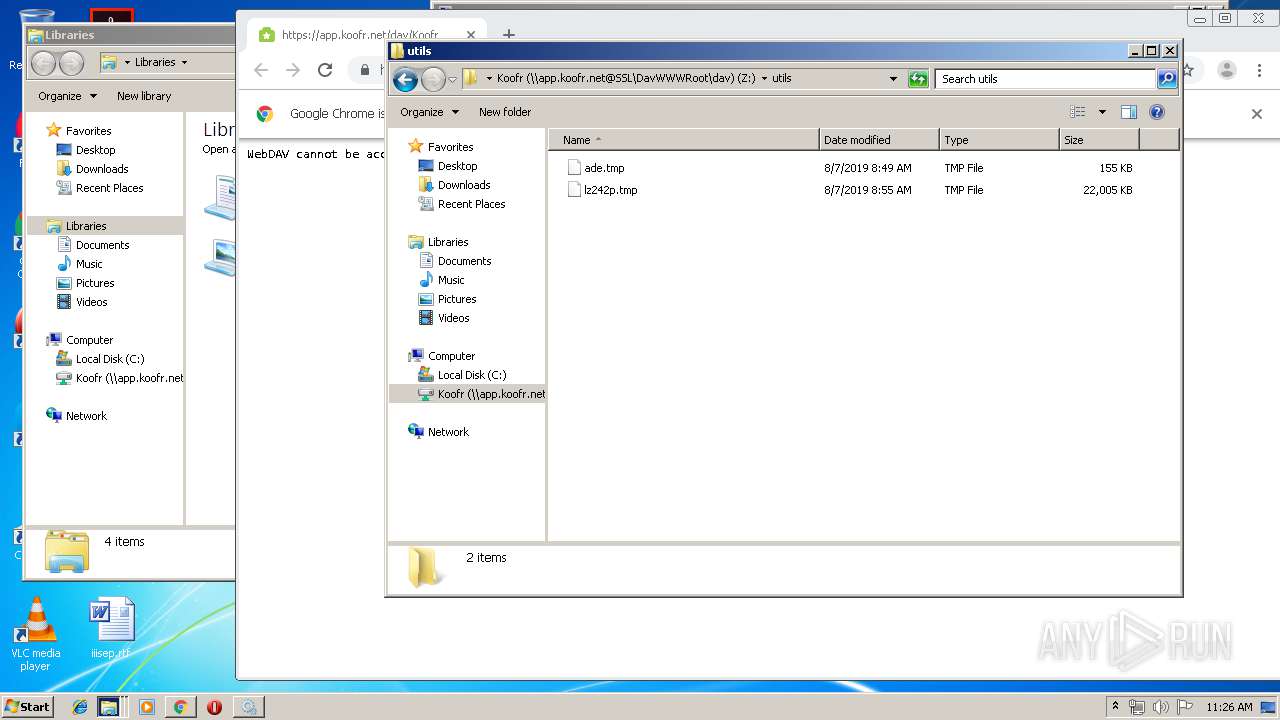Go back in the utils Explorer window
Image resolution: width=1280 pixels, height=720 pixels.
[405, 79]
